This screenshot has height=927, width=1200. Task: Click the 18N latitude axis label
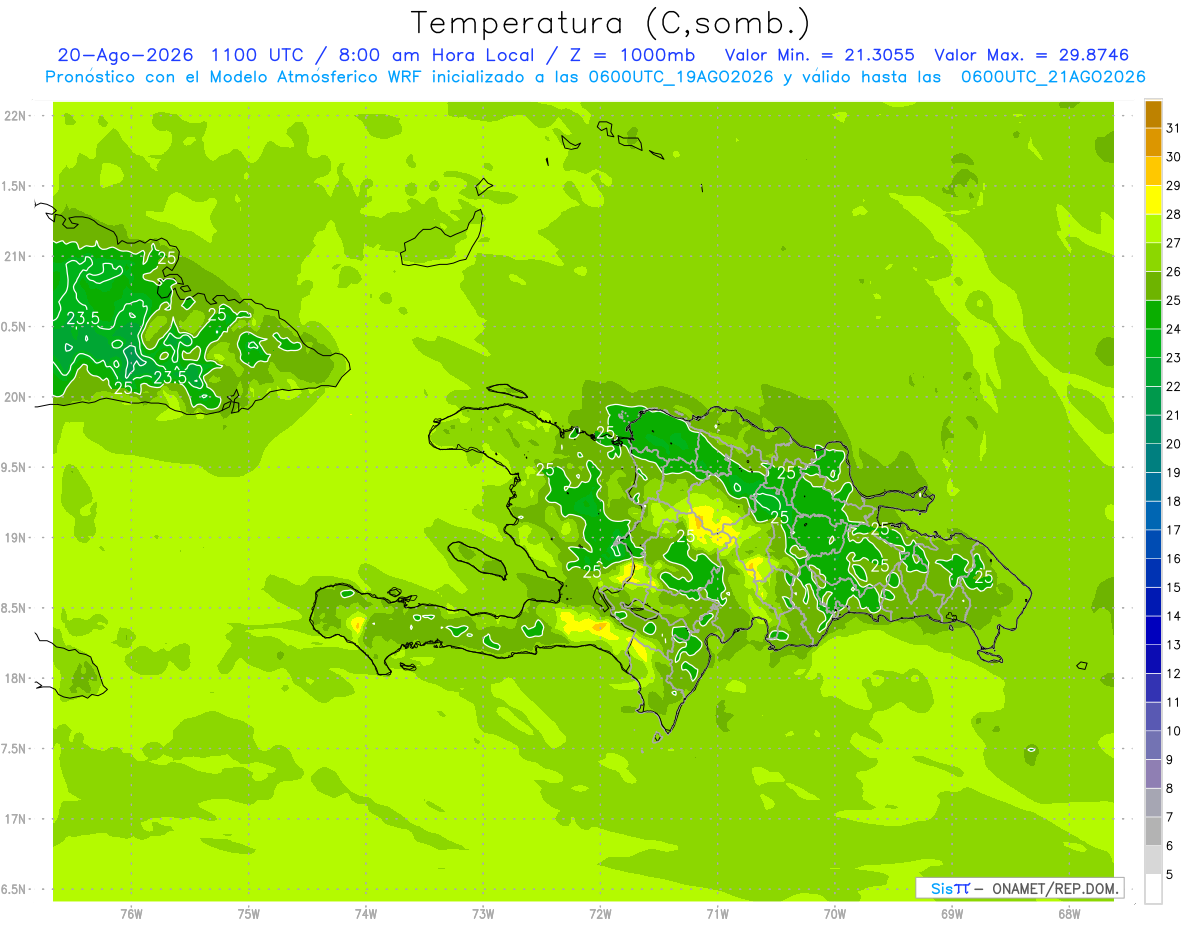15,679
